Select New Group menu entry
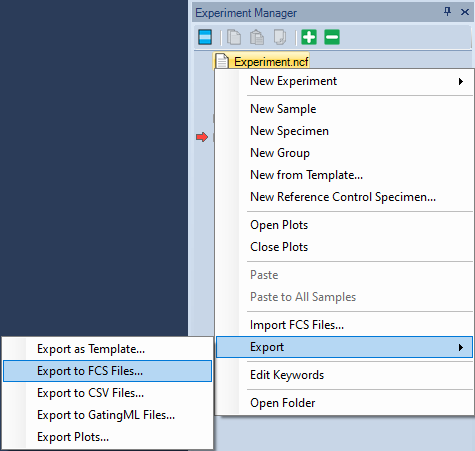 pos(344,153)
